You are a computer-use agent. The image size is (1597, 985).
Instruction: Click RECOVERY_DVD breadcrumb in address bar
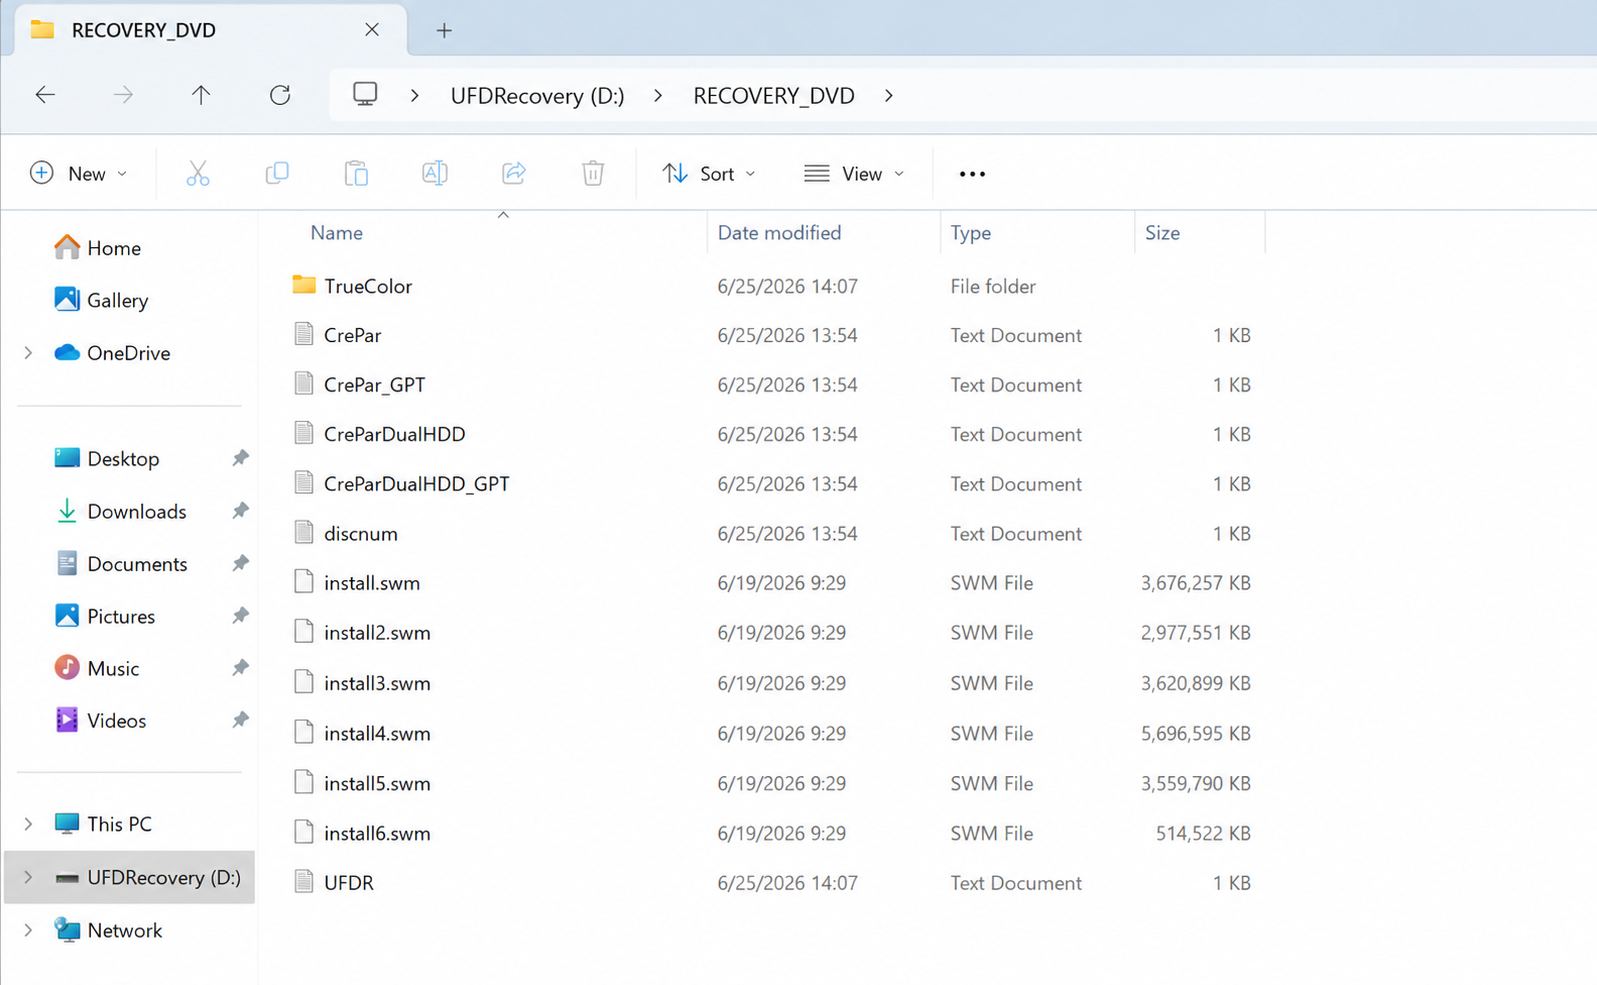[774, 96]
